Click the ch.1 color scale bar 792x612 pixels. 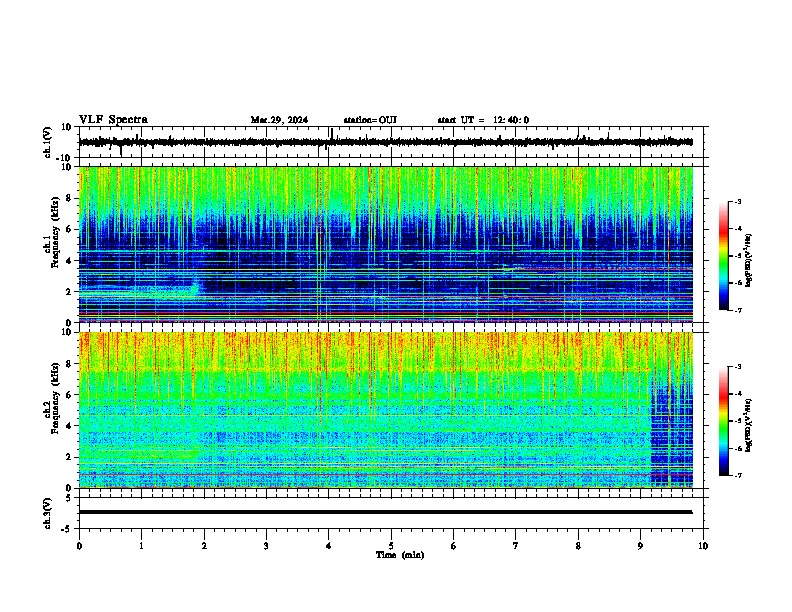coord(724,256)
